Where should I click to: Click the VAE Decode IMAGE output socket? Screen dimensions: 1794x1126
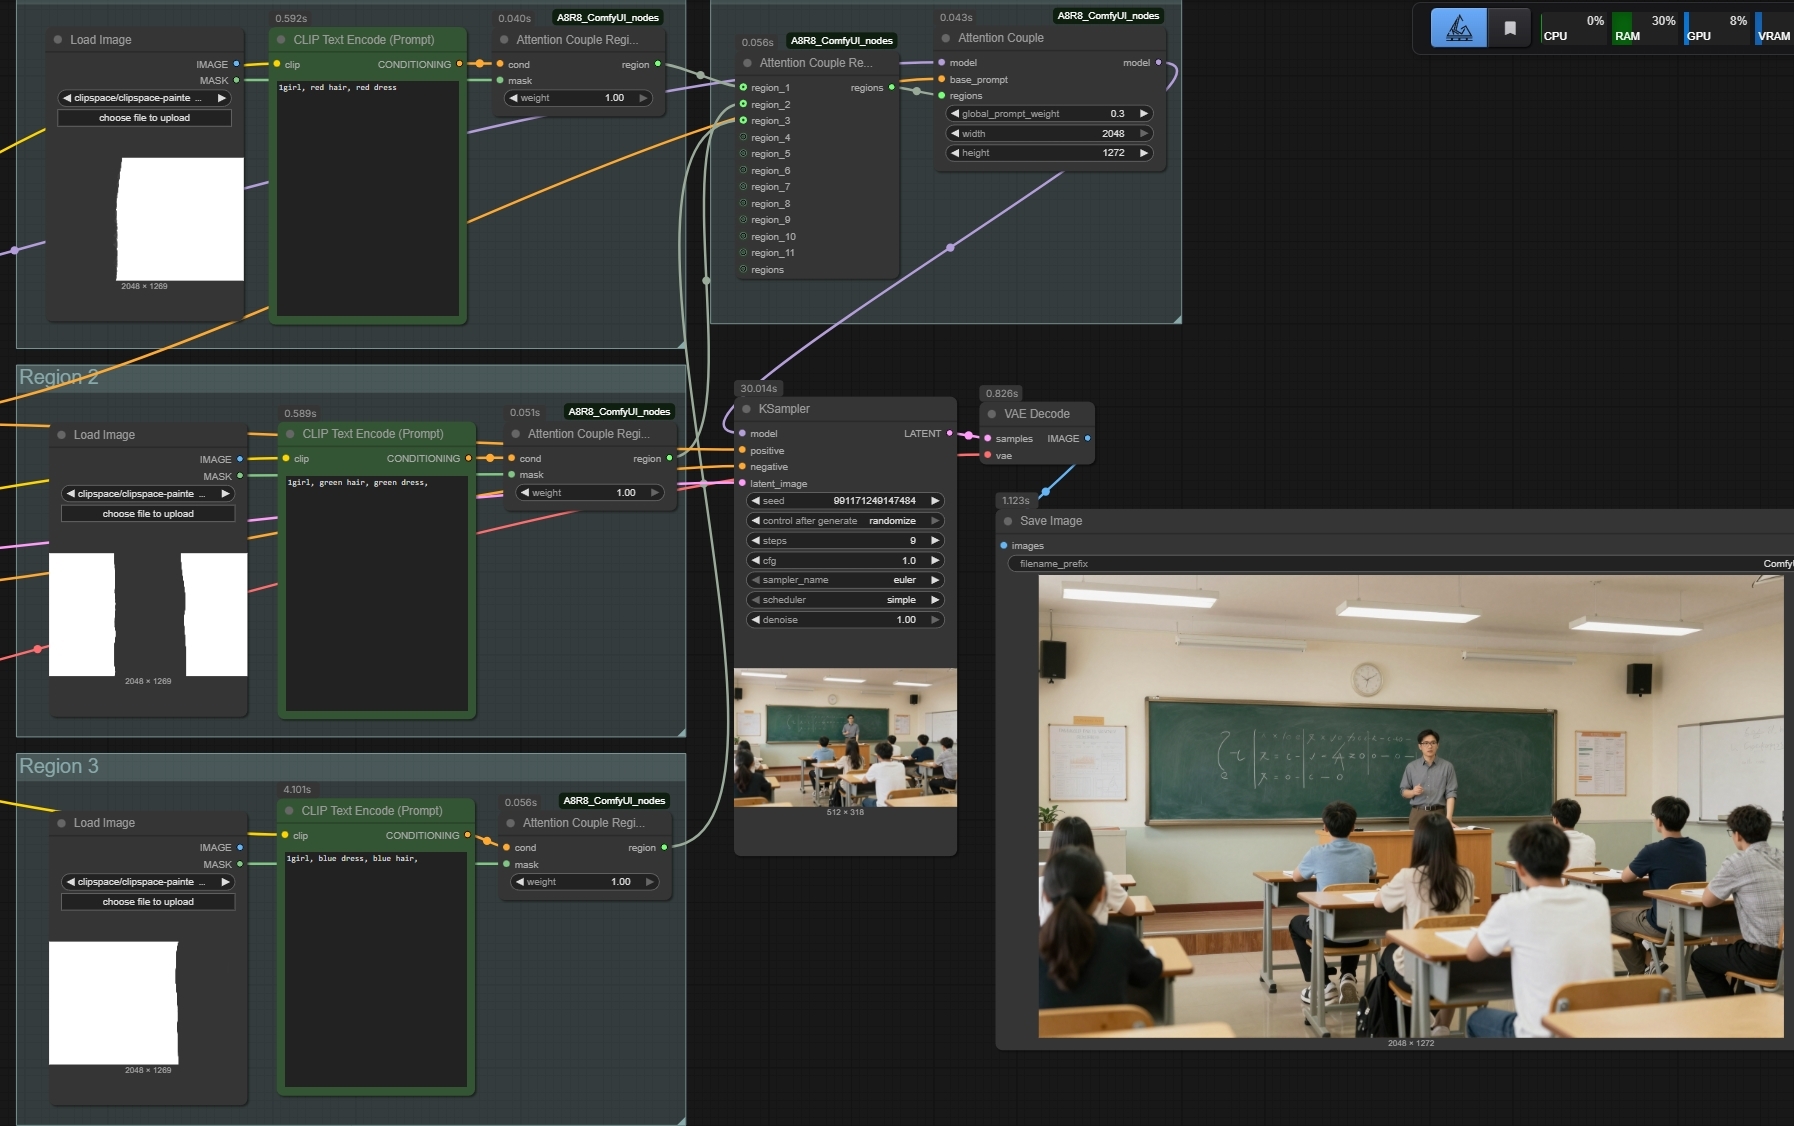pyautogui.click(x=1087, y=439)
